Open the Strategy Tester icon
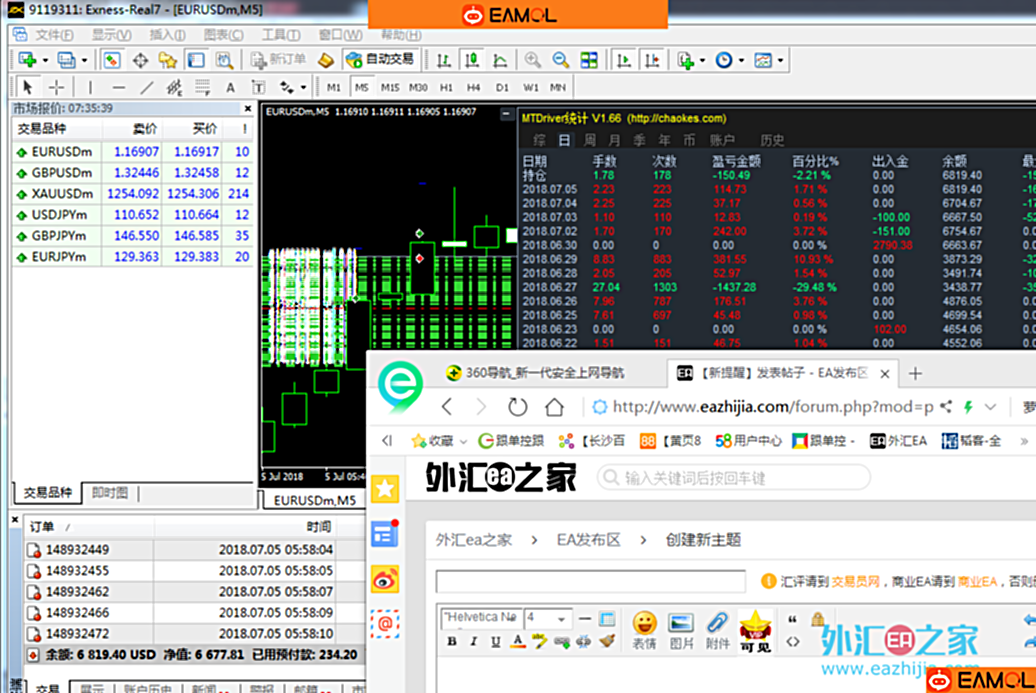 224,61
